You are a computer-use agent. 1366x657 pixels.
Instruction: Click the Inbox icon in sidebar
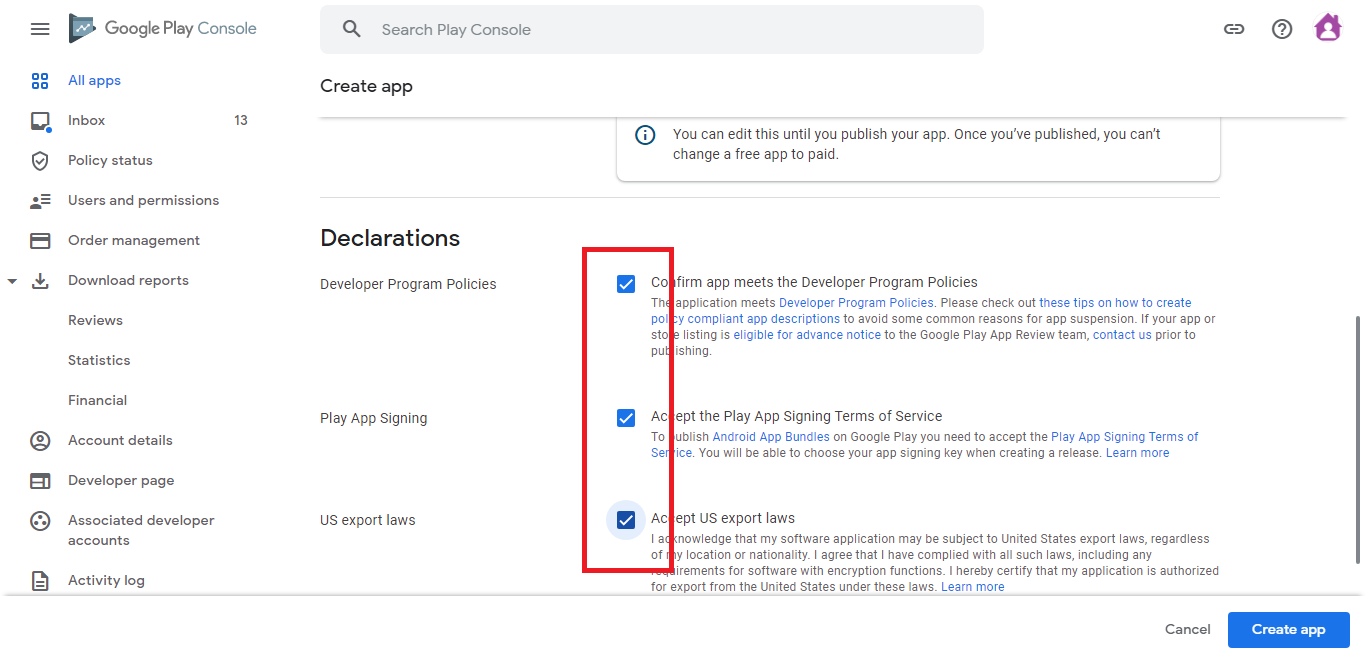click(x=40, y=121)
